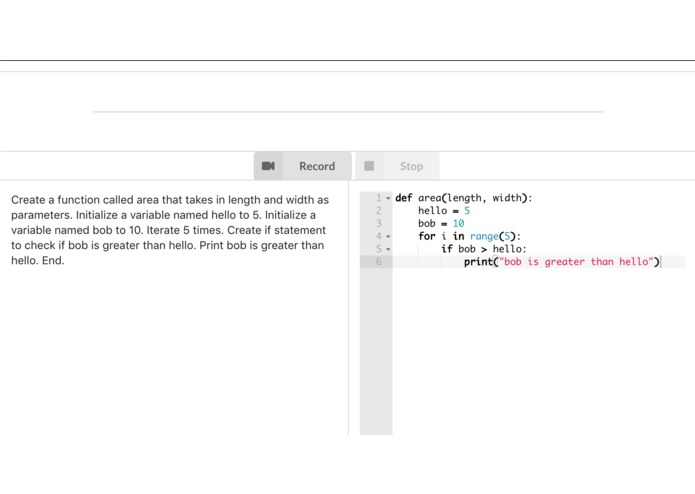Click the instruction paragraph starting 'Create a function'

(170, 230)
